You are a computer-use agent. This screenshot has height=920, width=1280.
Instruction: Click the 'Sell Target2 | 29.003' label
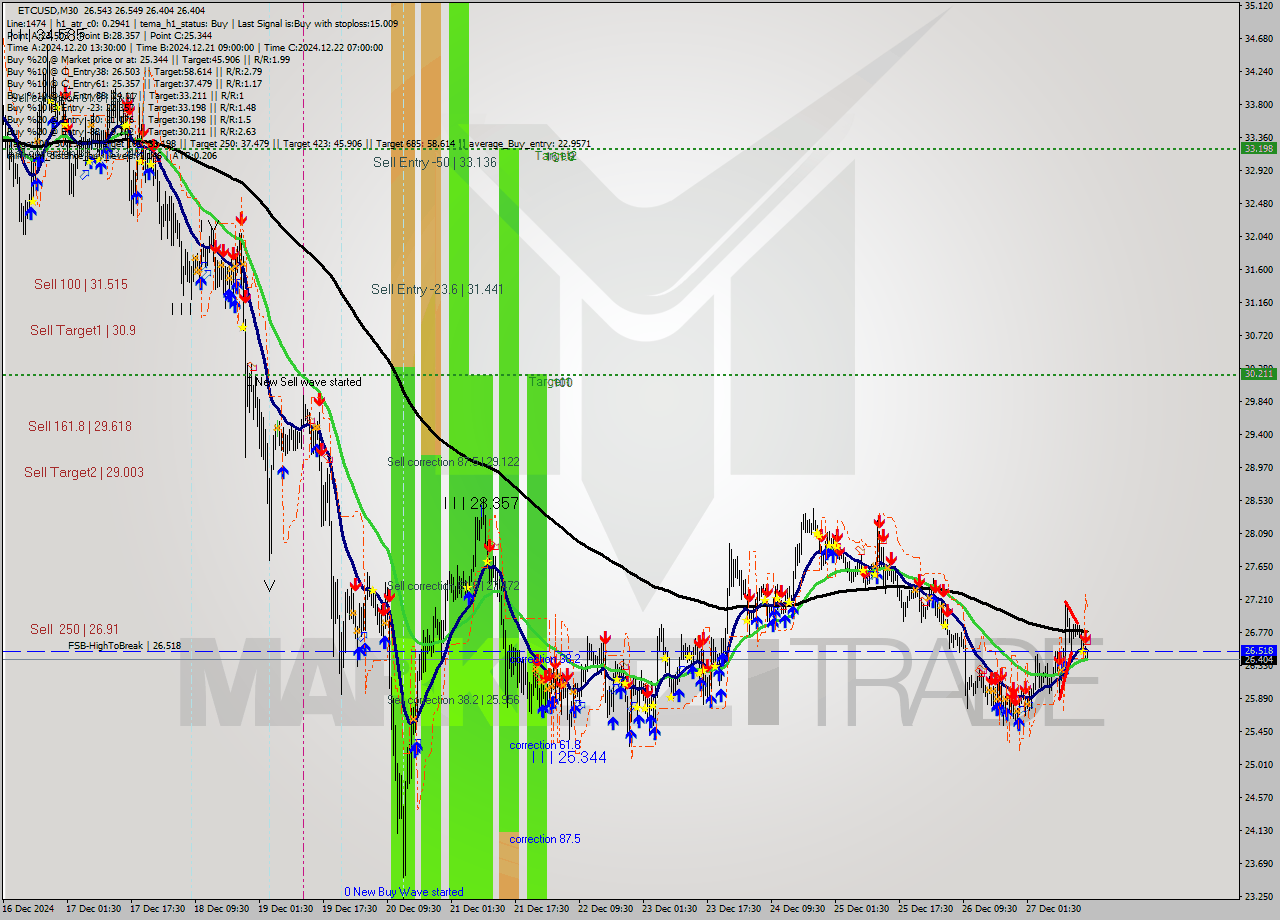84,472
